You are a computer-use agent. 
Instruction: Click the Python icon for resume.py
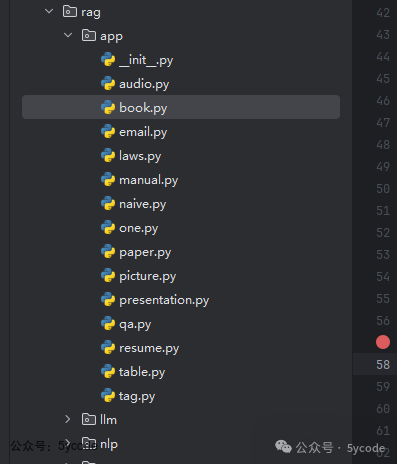click(x=108, y=348)
